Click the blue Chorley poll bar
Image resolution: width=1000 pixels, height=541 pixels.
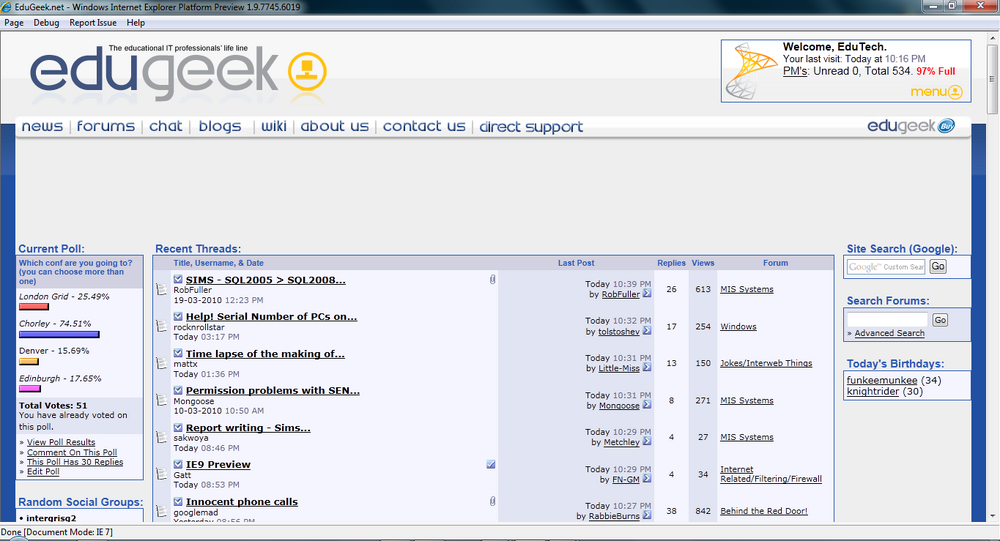[x=59, y=334]
